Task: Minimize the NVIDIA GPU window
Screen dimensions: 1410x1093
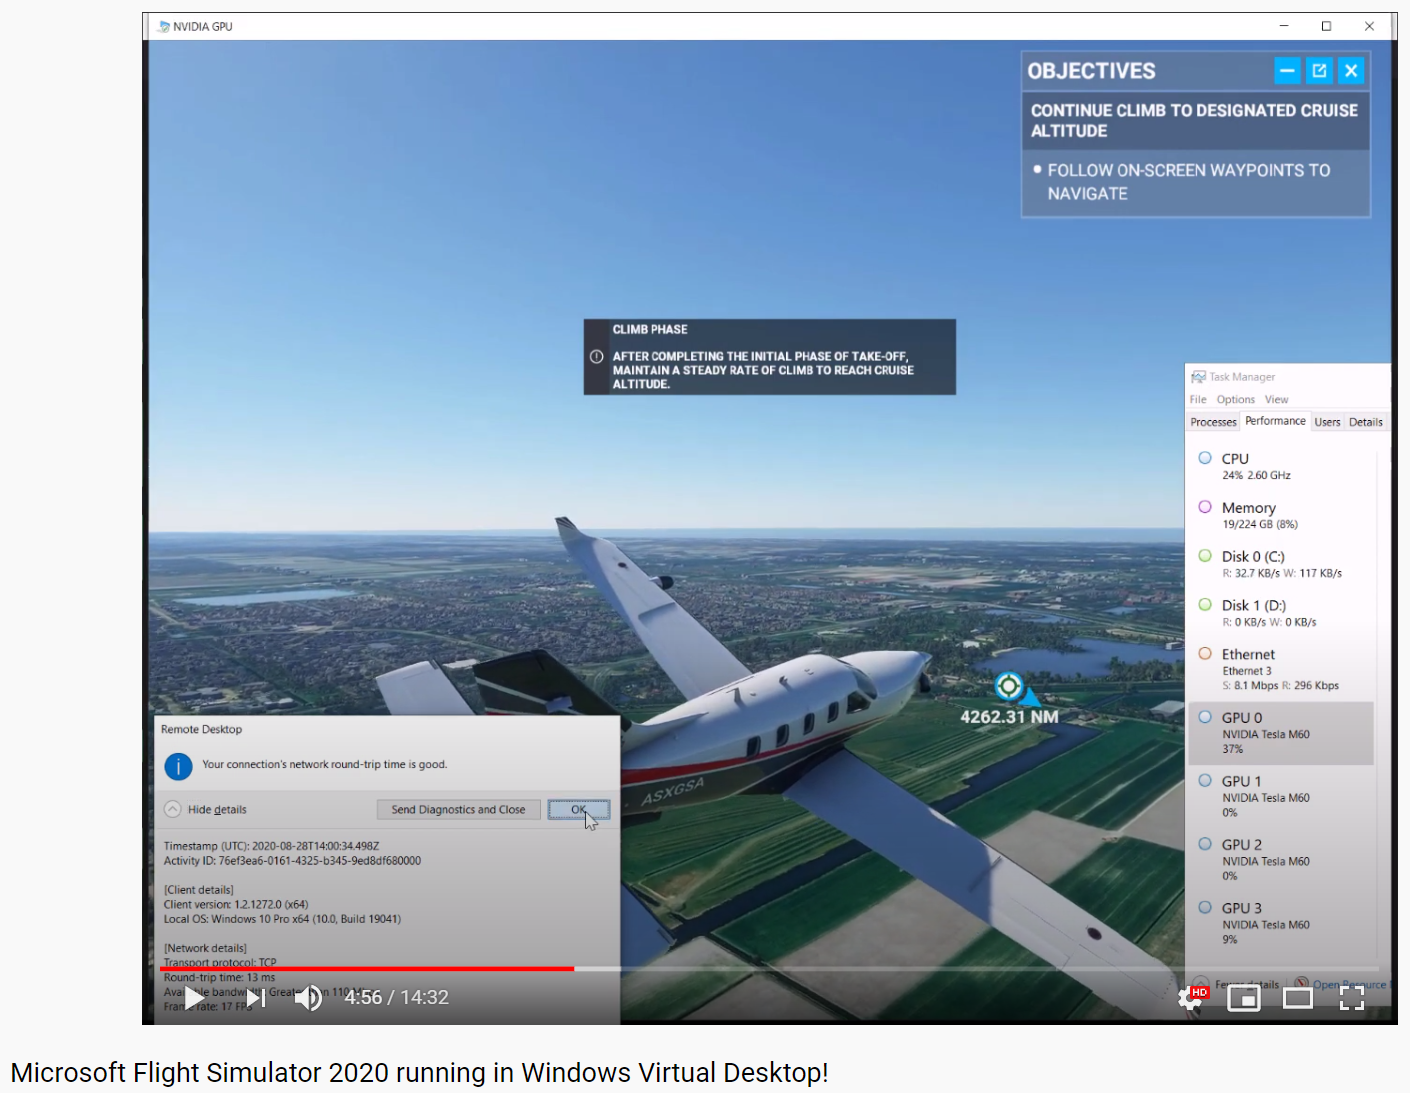Action: tap(1284, 26)
